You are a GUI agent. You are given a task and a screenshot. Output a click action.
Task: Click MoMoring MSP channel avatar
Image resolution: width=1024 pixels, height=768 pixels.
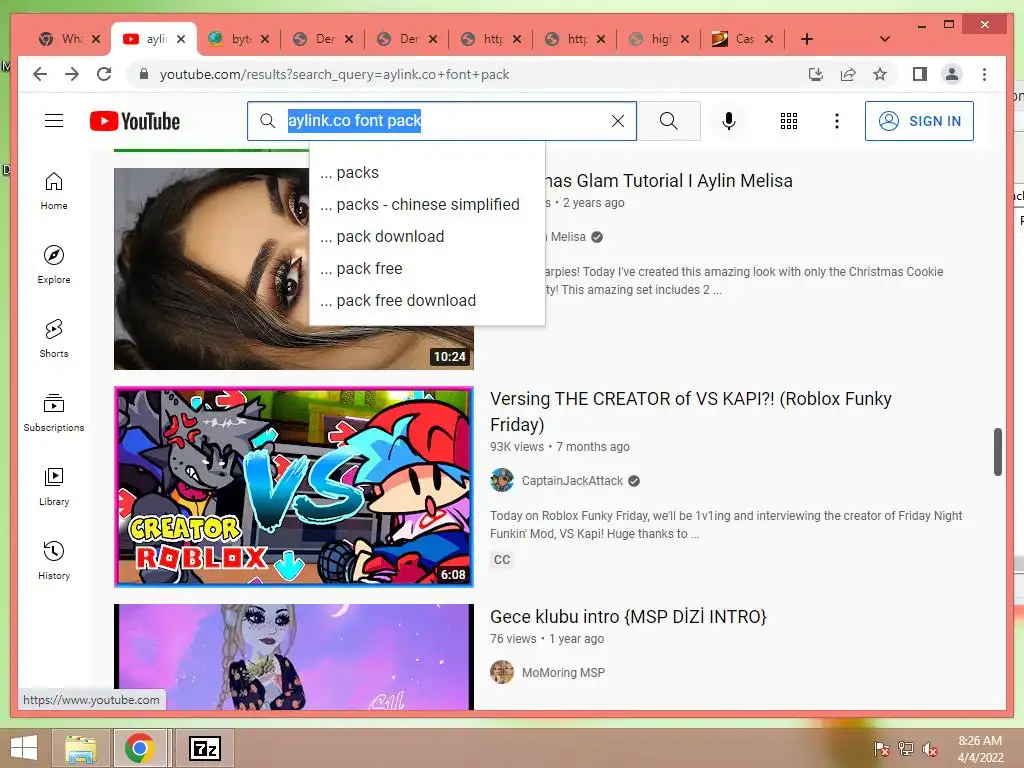[502, 672]
